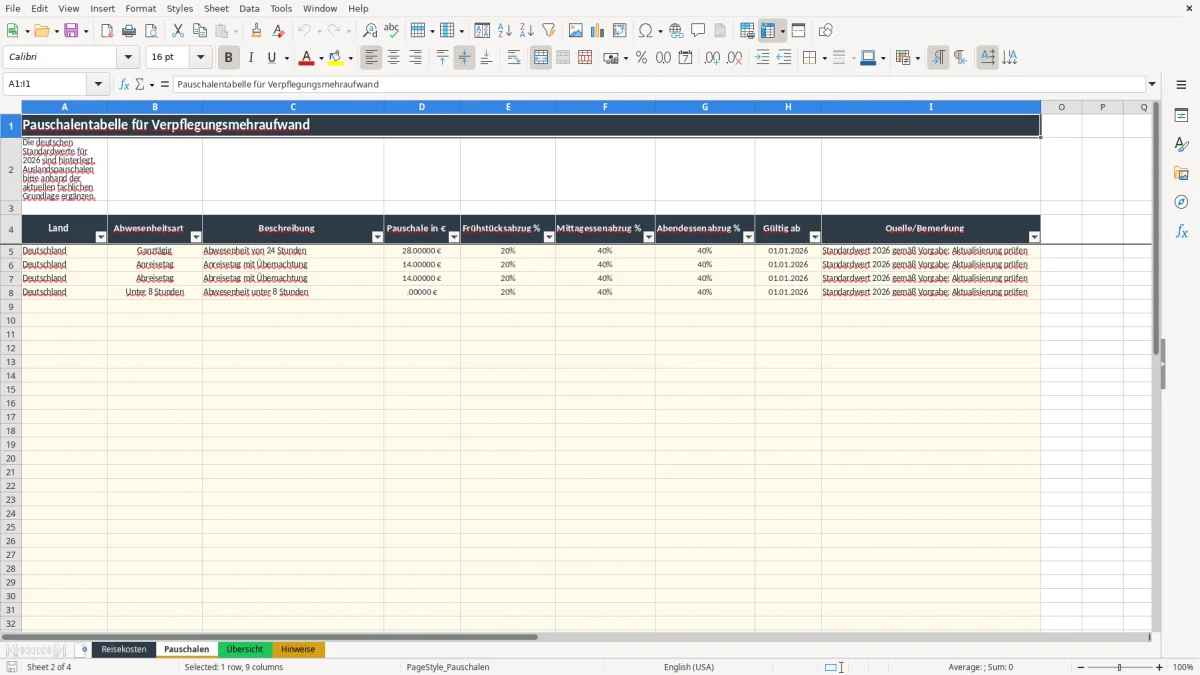This screenshot has width=1200, height=675.
Task: Cut selection with scissors icon
Action: pyautogui.click(x=177, y=31)
